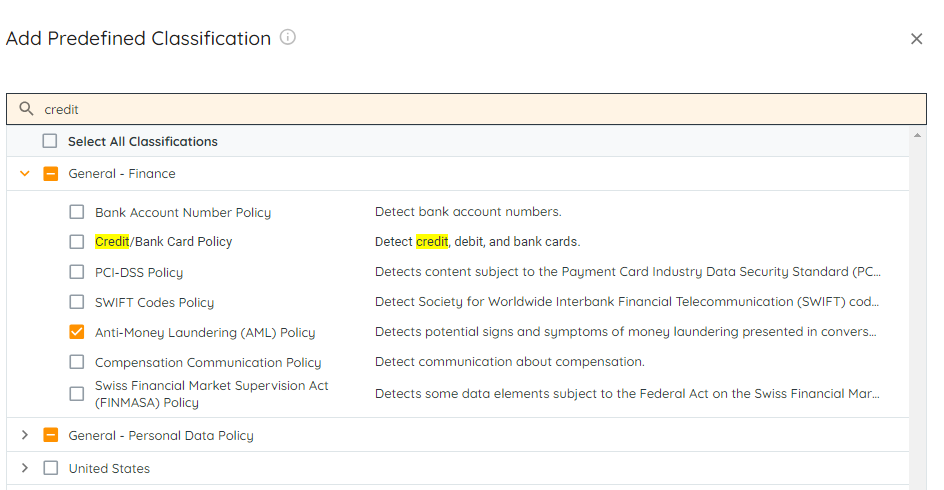Viewport: 944px width, 490px height.
Task: Expand the United States group
Action: [x=25, y=468]
